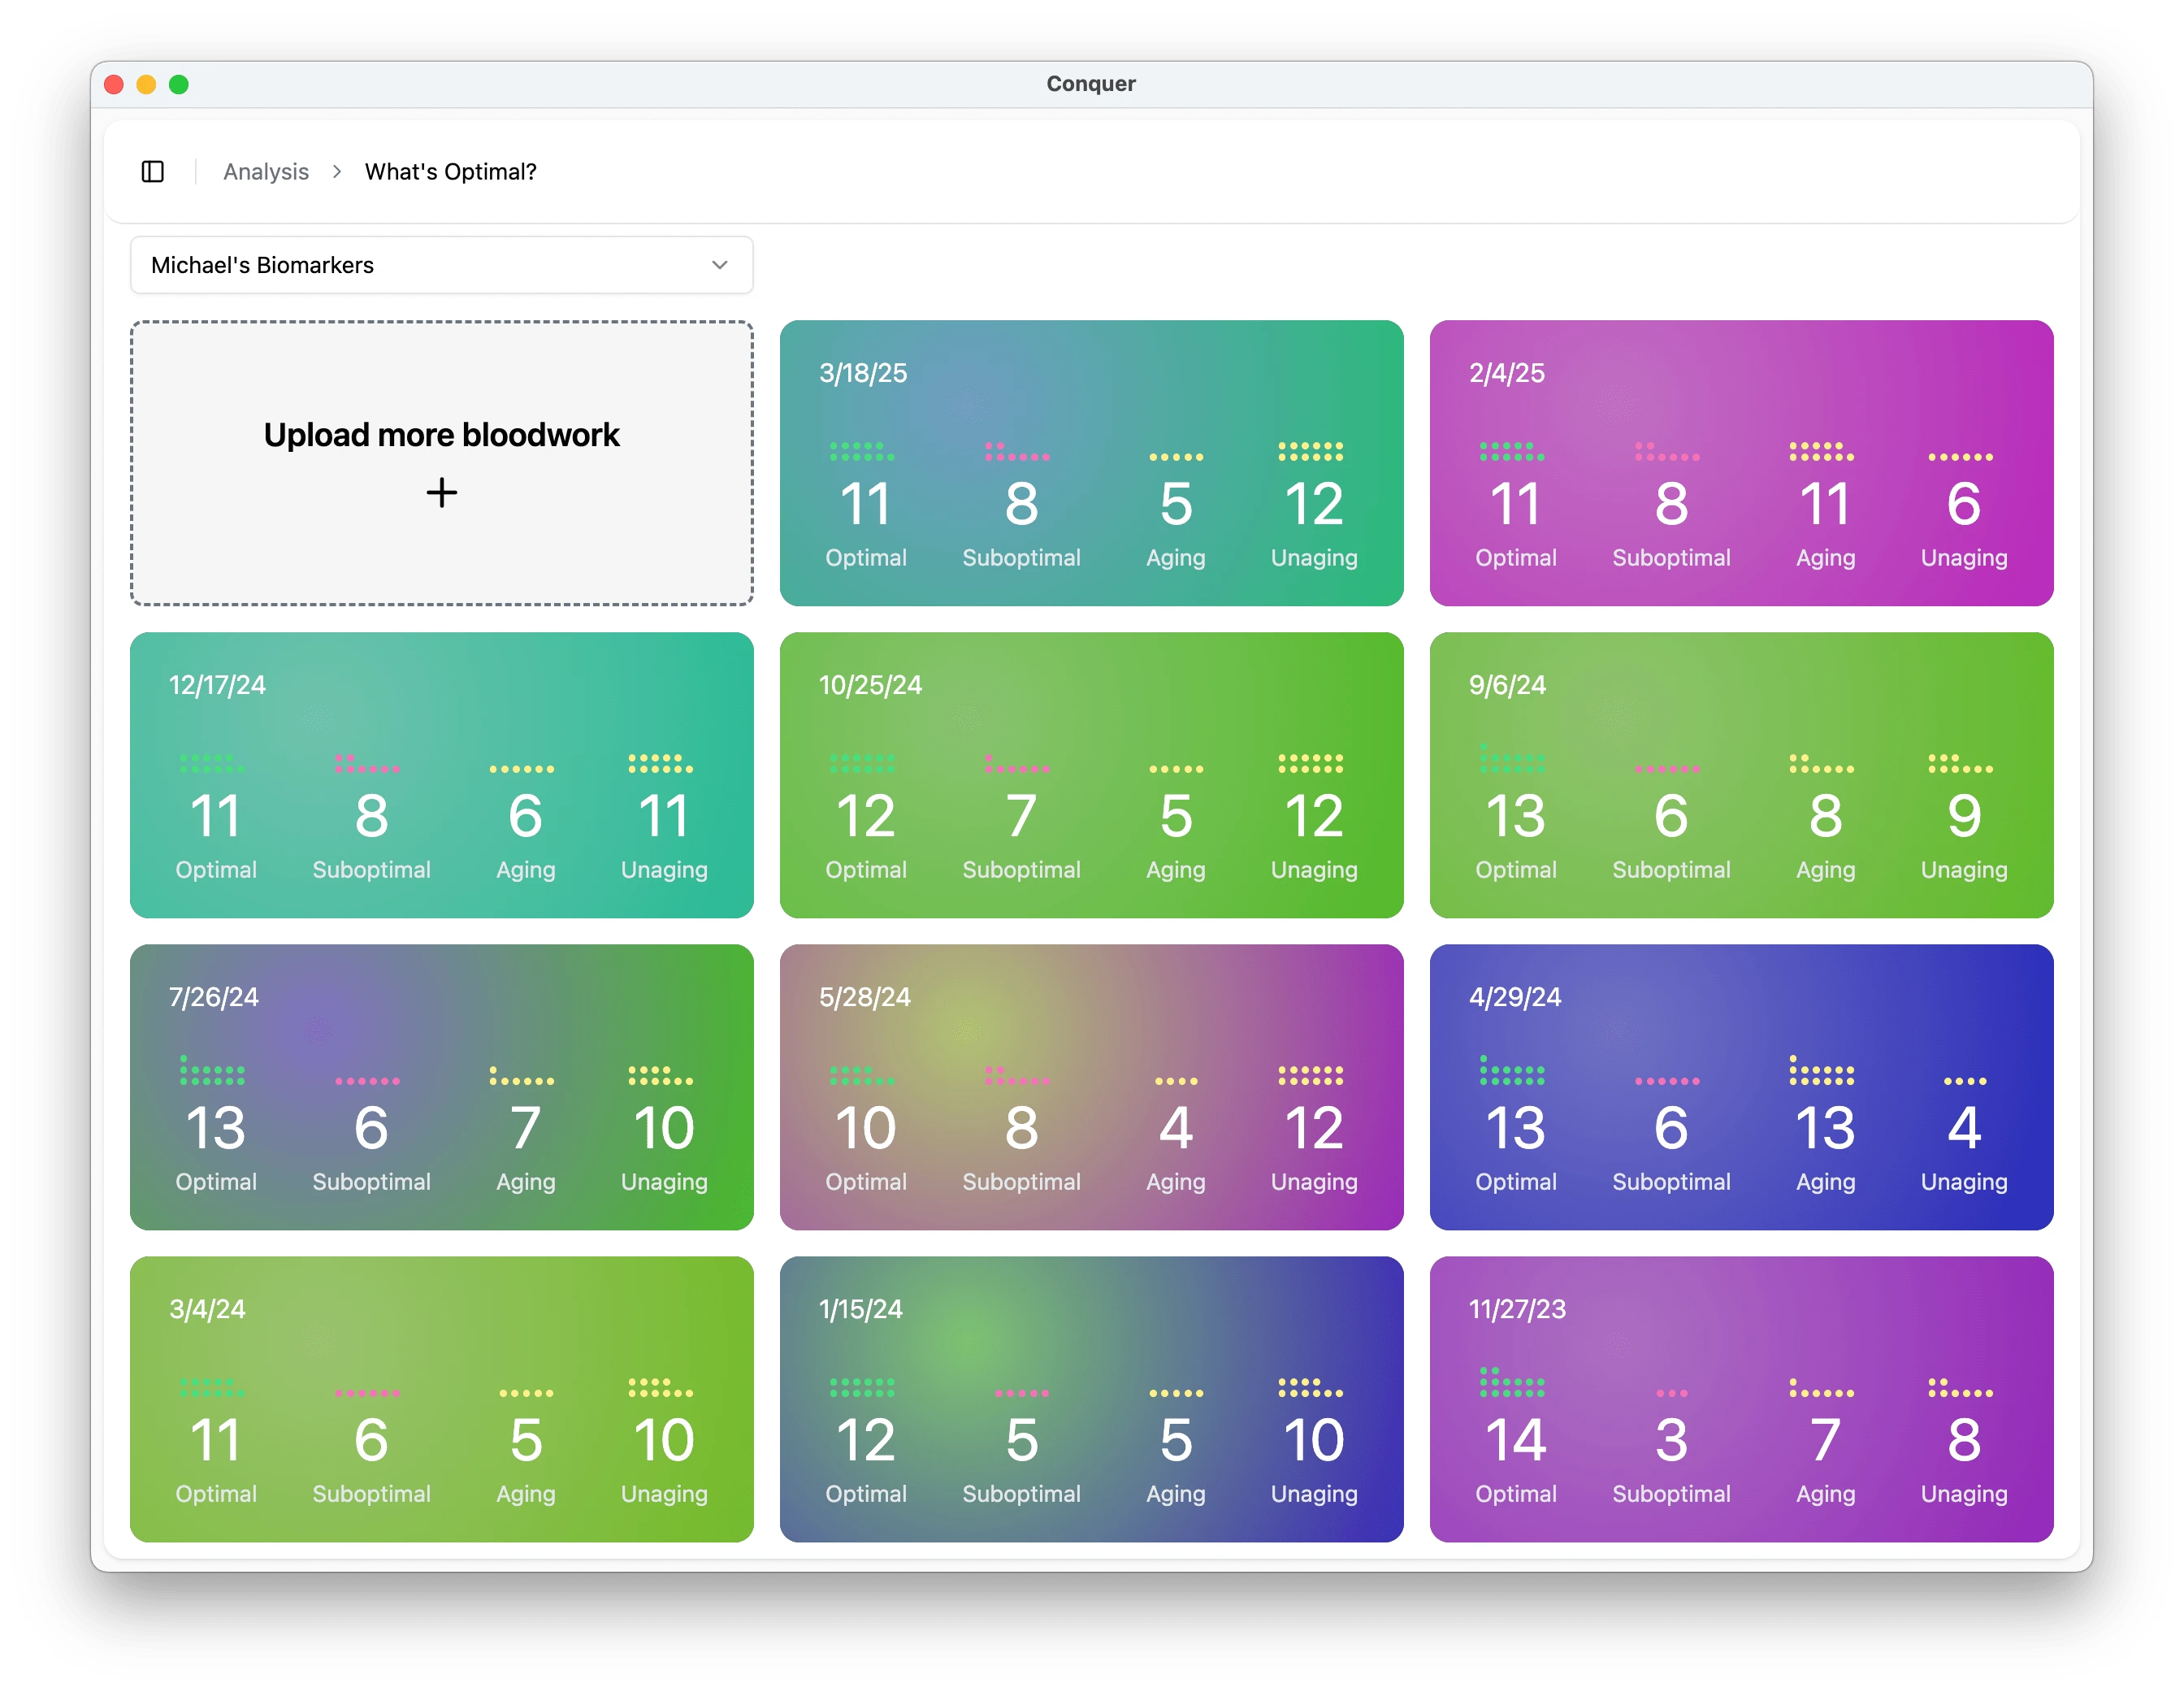Click the breadcrumb chevron separator icon

tap(337, 172)
